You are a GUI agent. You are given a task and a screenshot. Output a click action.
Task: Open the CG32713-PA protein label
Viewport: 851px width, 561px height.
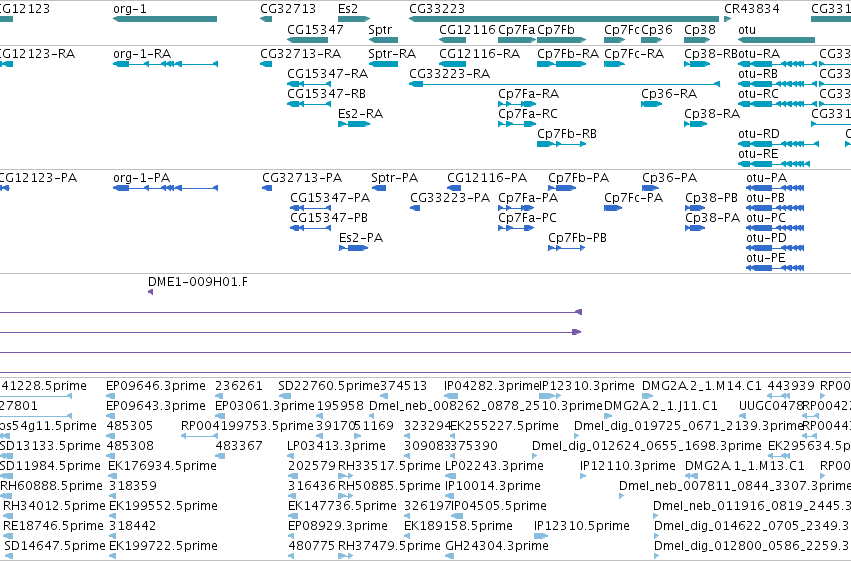[x=302, y=178]
